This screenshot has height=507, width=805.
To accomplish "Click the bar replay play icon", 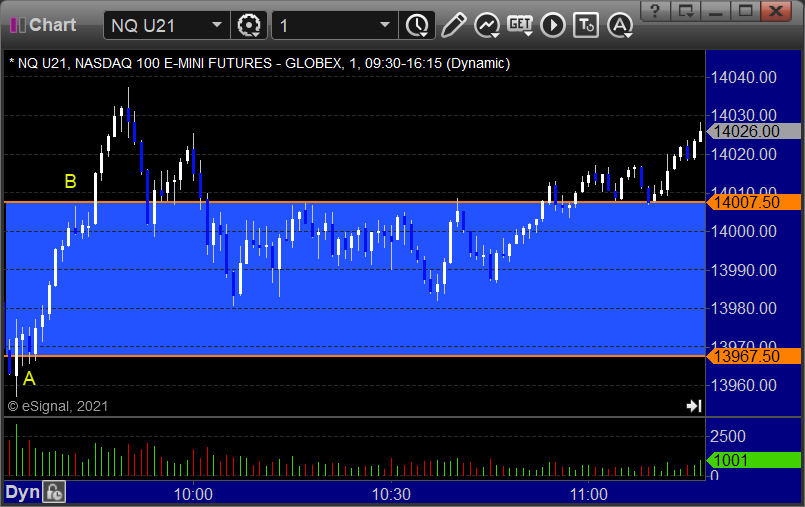I will [553, 25].
